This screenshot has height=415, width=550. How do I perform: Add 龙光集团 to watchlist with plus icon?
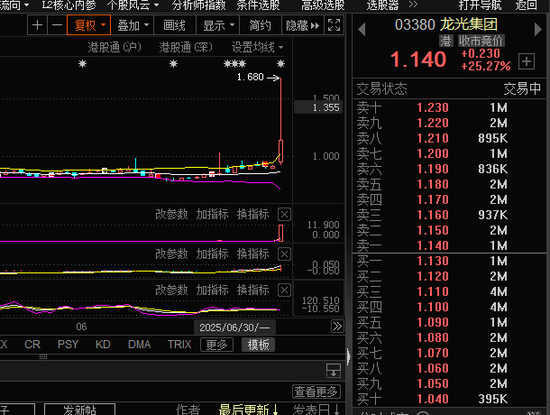pyautogui.click(x=526, y=62)
